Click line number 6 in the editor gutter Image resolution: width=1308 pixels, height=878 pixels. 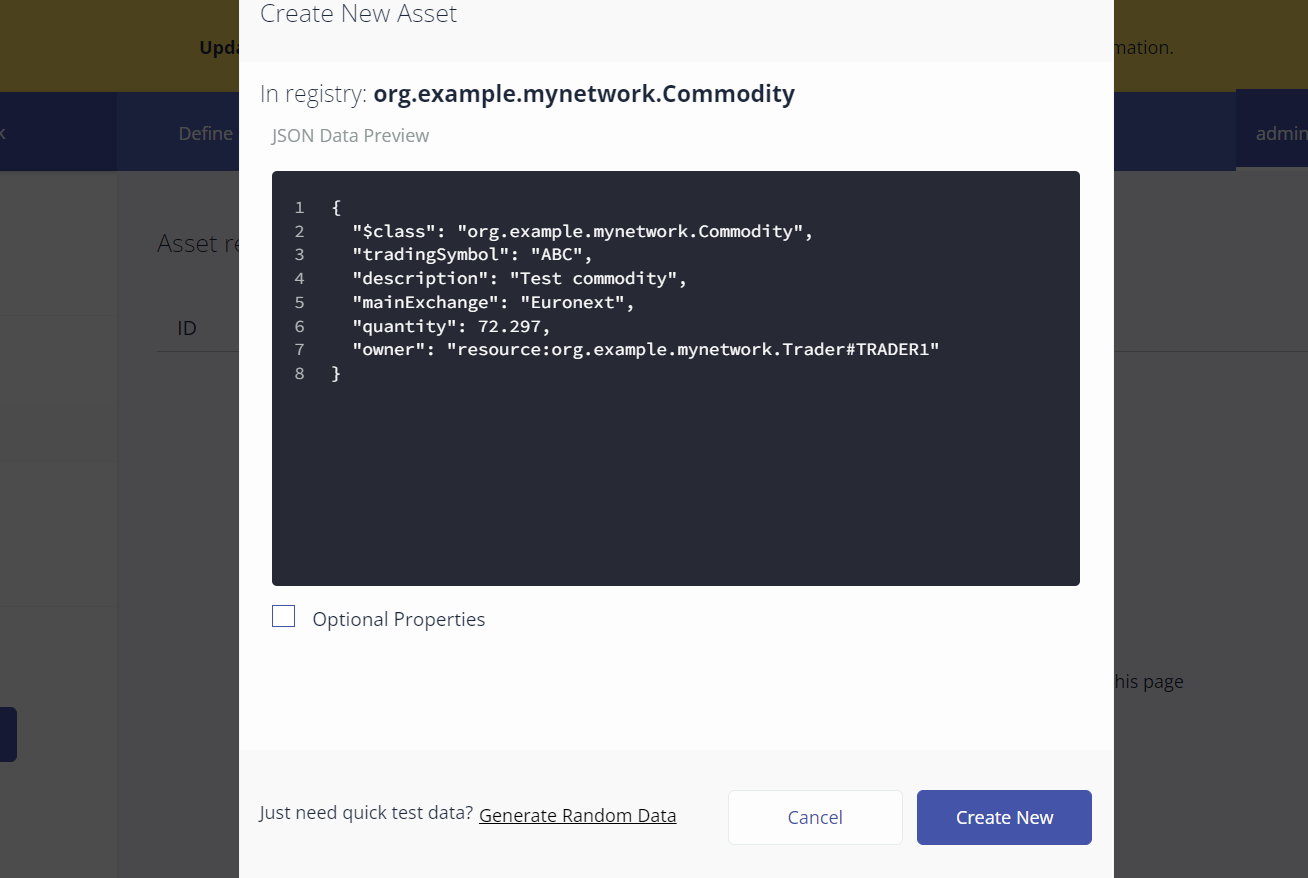point(299,326)
